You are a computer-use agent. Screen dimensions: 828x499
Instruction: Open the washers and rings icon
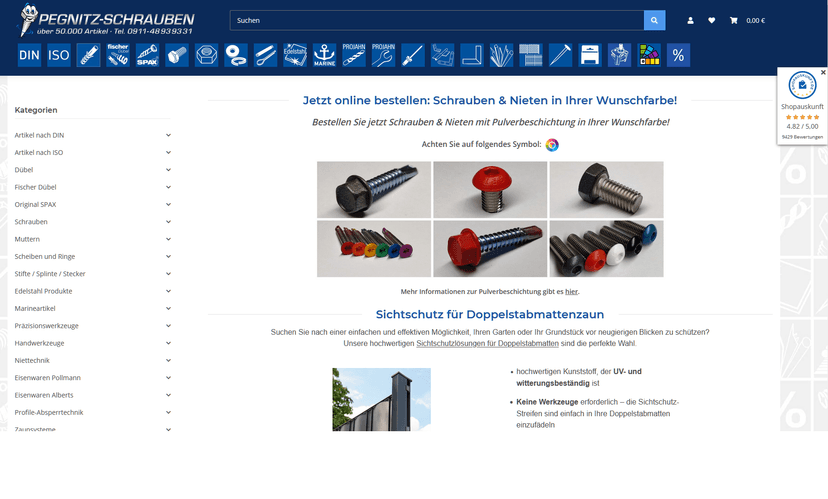tap(236, 55)
